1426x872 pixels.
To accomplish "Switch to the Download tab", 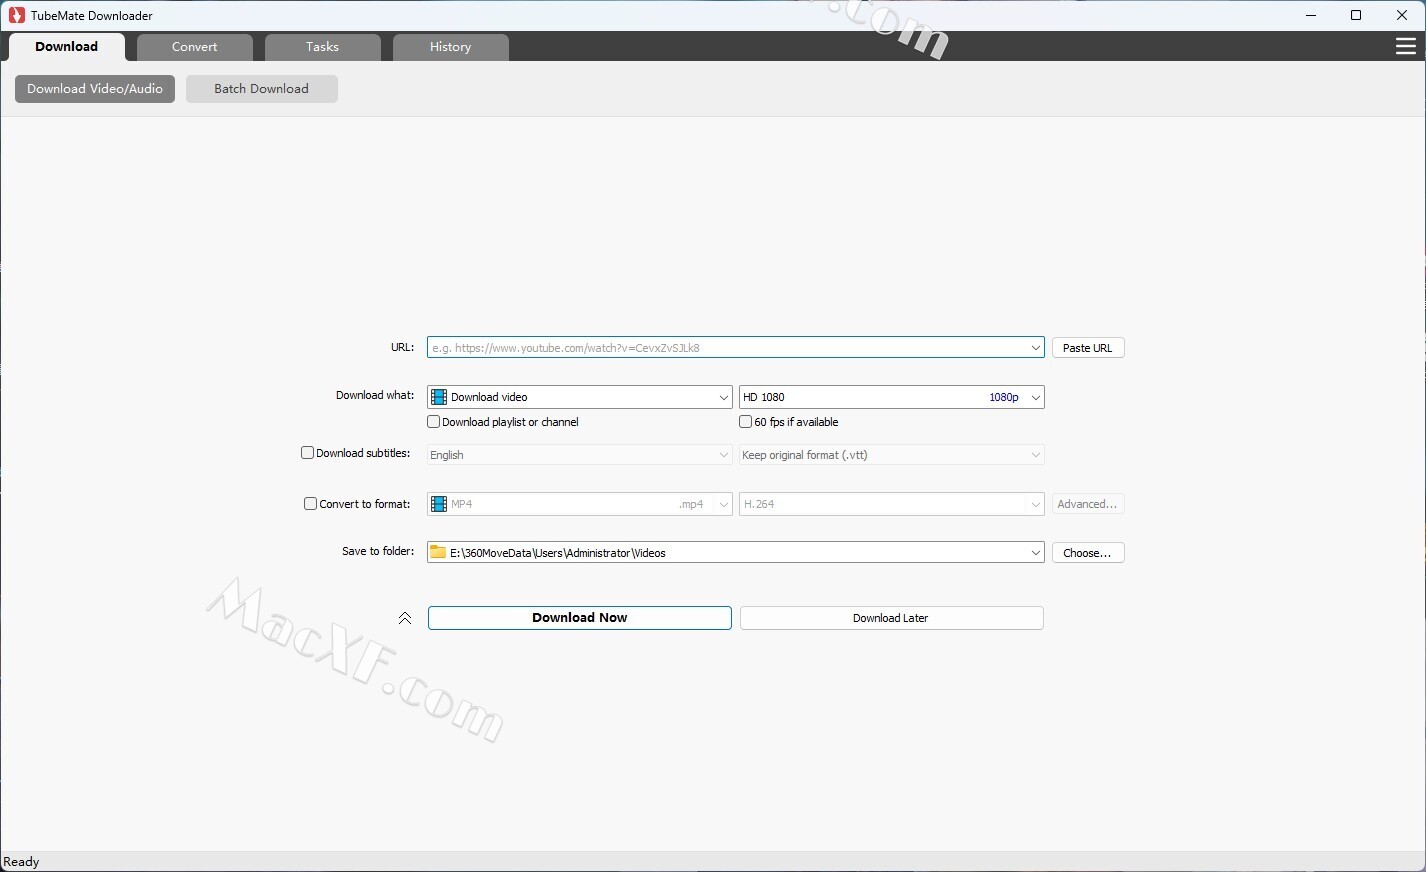I will pos(67,47).
